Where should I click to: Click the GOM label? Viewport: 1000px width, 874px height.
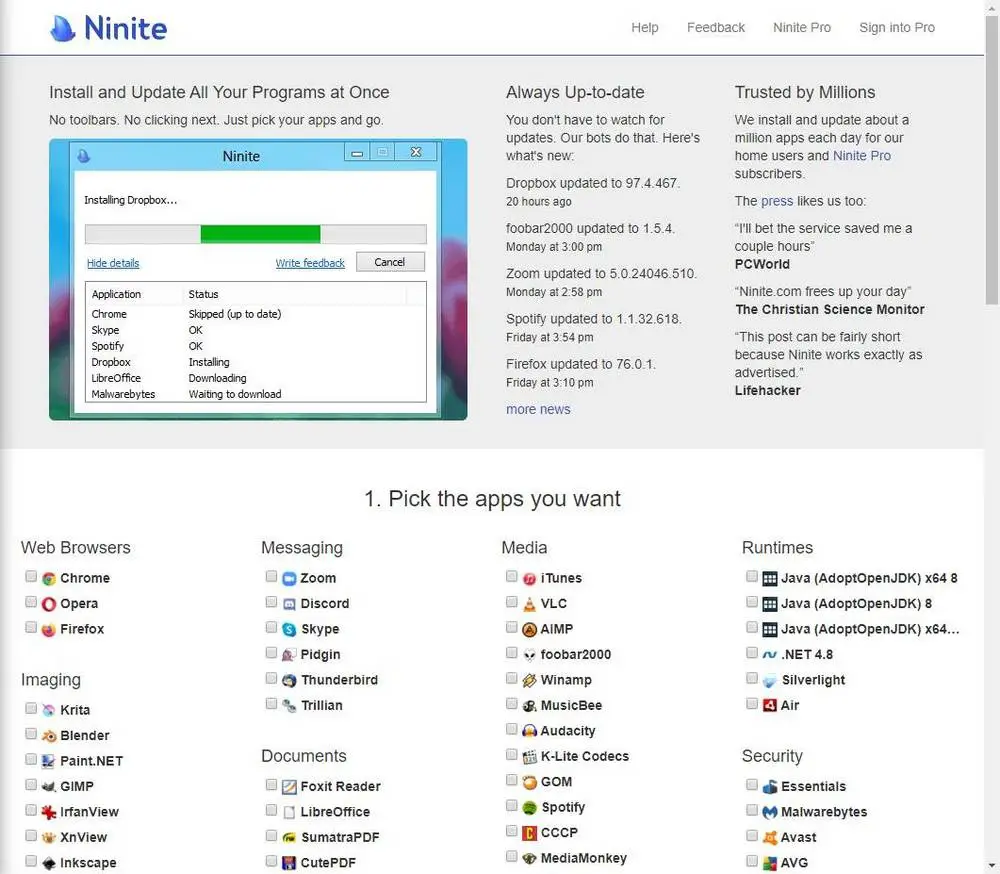pyautogui.click(x=556, y=782)
